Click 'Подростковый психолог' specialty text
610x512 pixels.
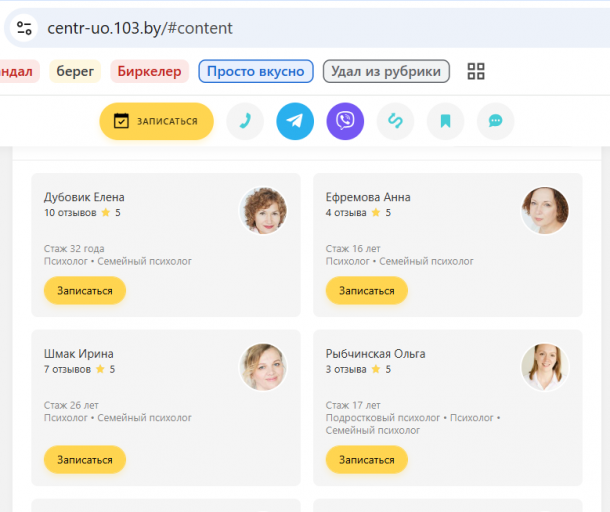[383, 418]
